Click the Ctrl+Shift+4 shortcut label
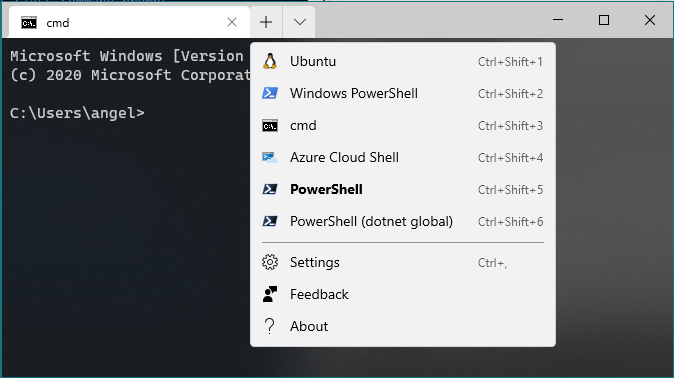The image size is (674, 378). point(510,158)
